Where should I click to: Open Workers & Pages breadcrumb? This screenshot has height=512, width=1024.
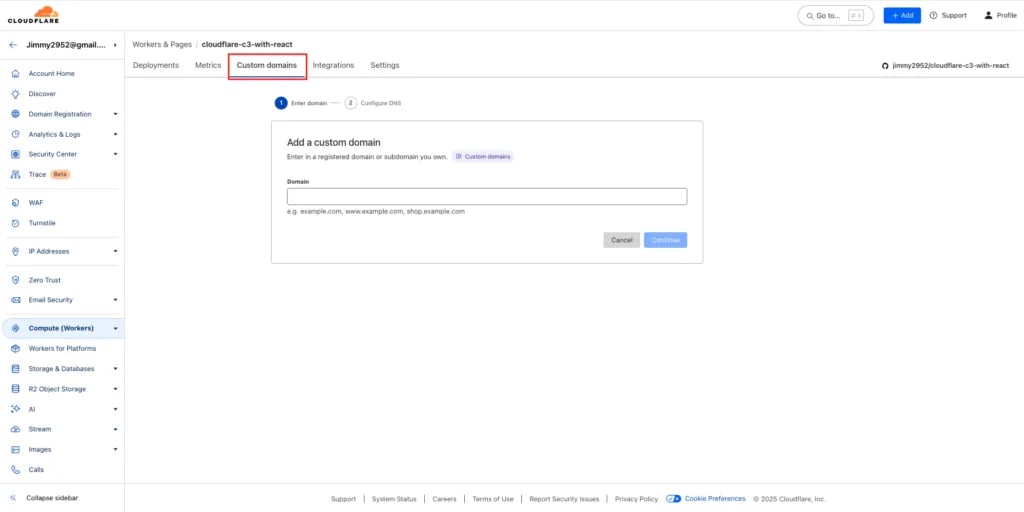162,44
